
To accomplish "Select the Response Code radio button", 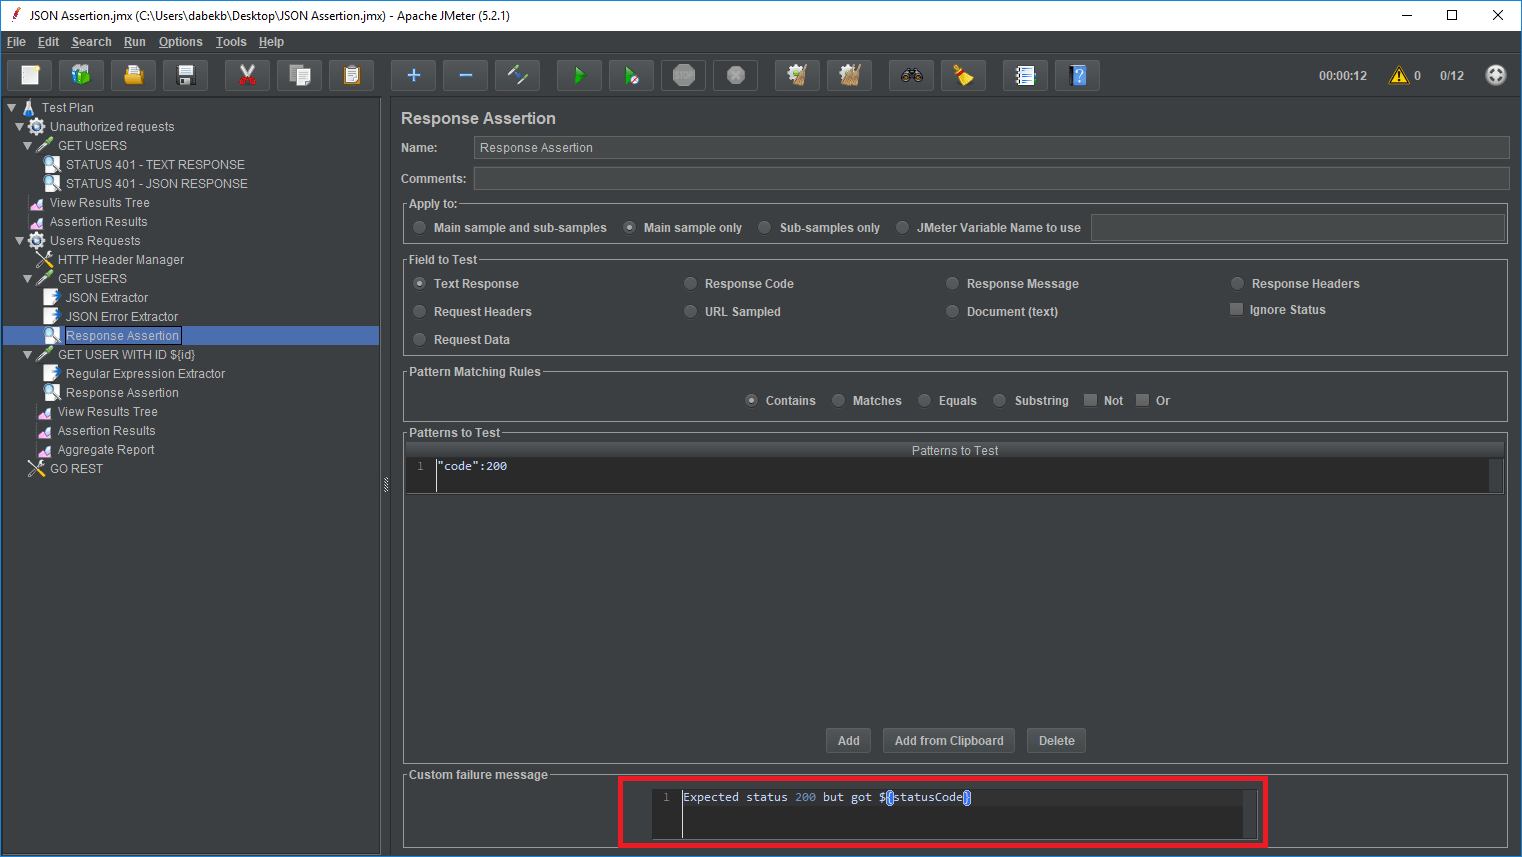I will coord(691,284).
